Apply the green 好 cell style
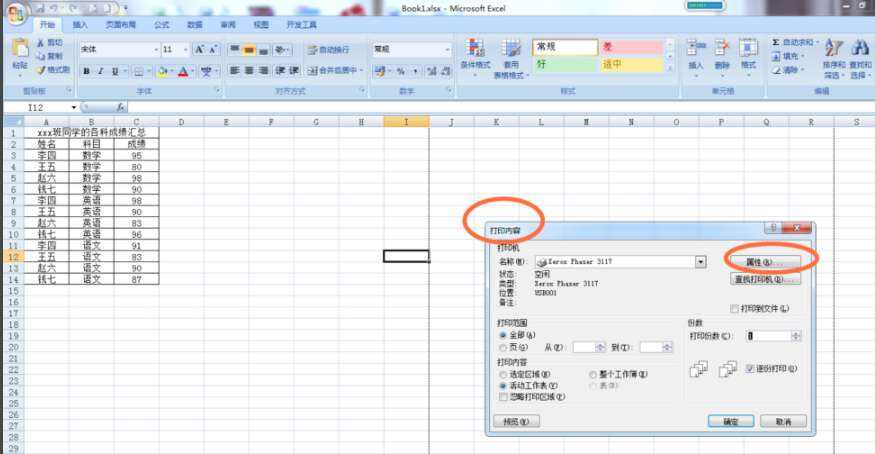This screenshot has width=875, height=454. [565, 64]
